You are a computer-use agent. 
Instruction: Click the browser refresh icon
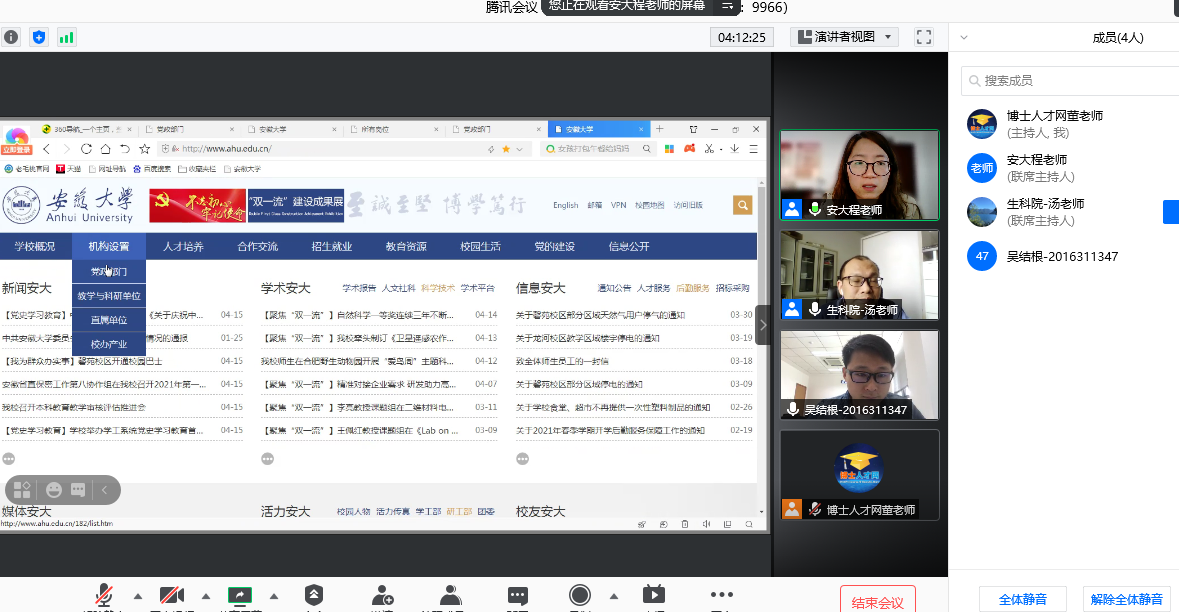[86, 149]
